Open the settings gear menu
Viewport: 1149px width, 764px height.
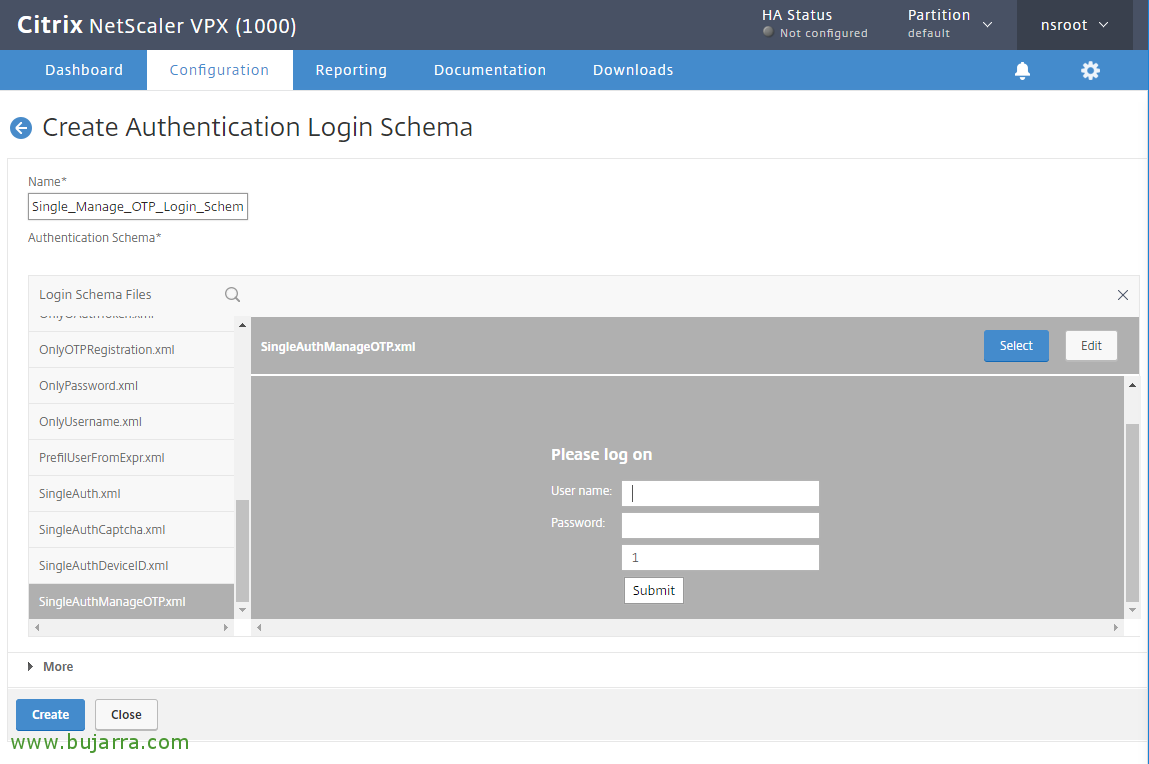click(1090, 70)
